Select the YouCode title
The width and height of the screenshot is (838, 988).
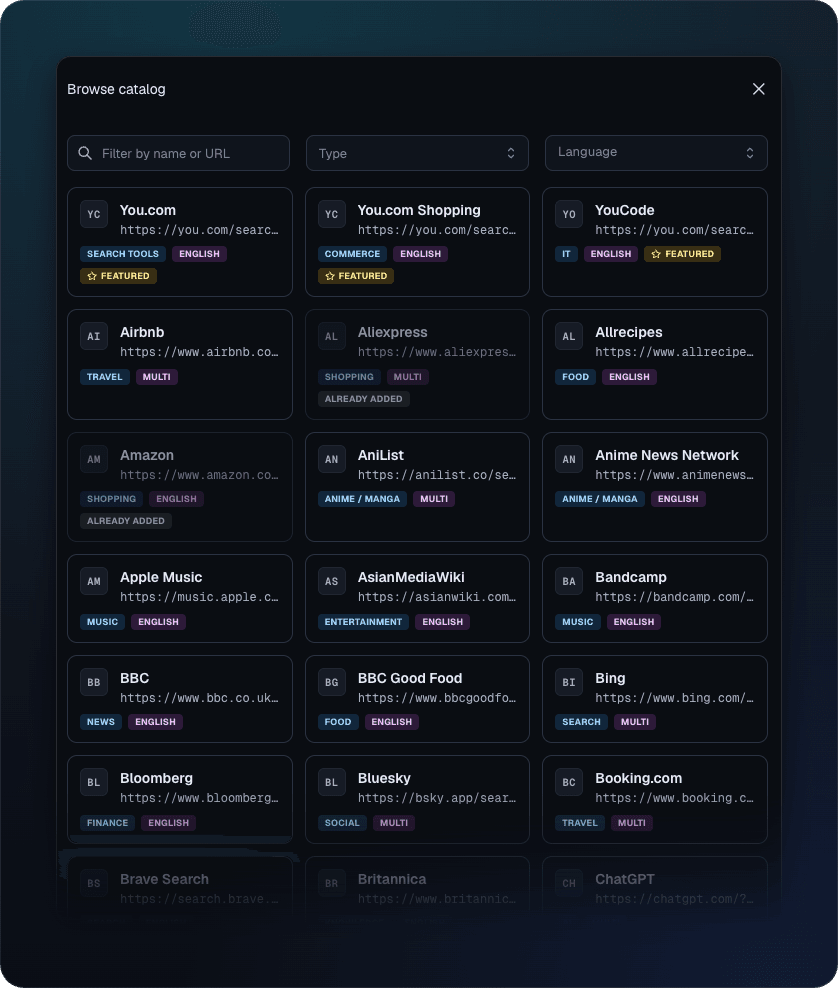coord(624,210)
